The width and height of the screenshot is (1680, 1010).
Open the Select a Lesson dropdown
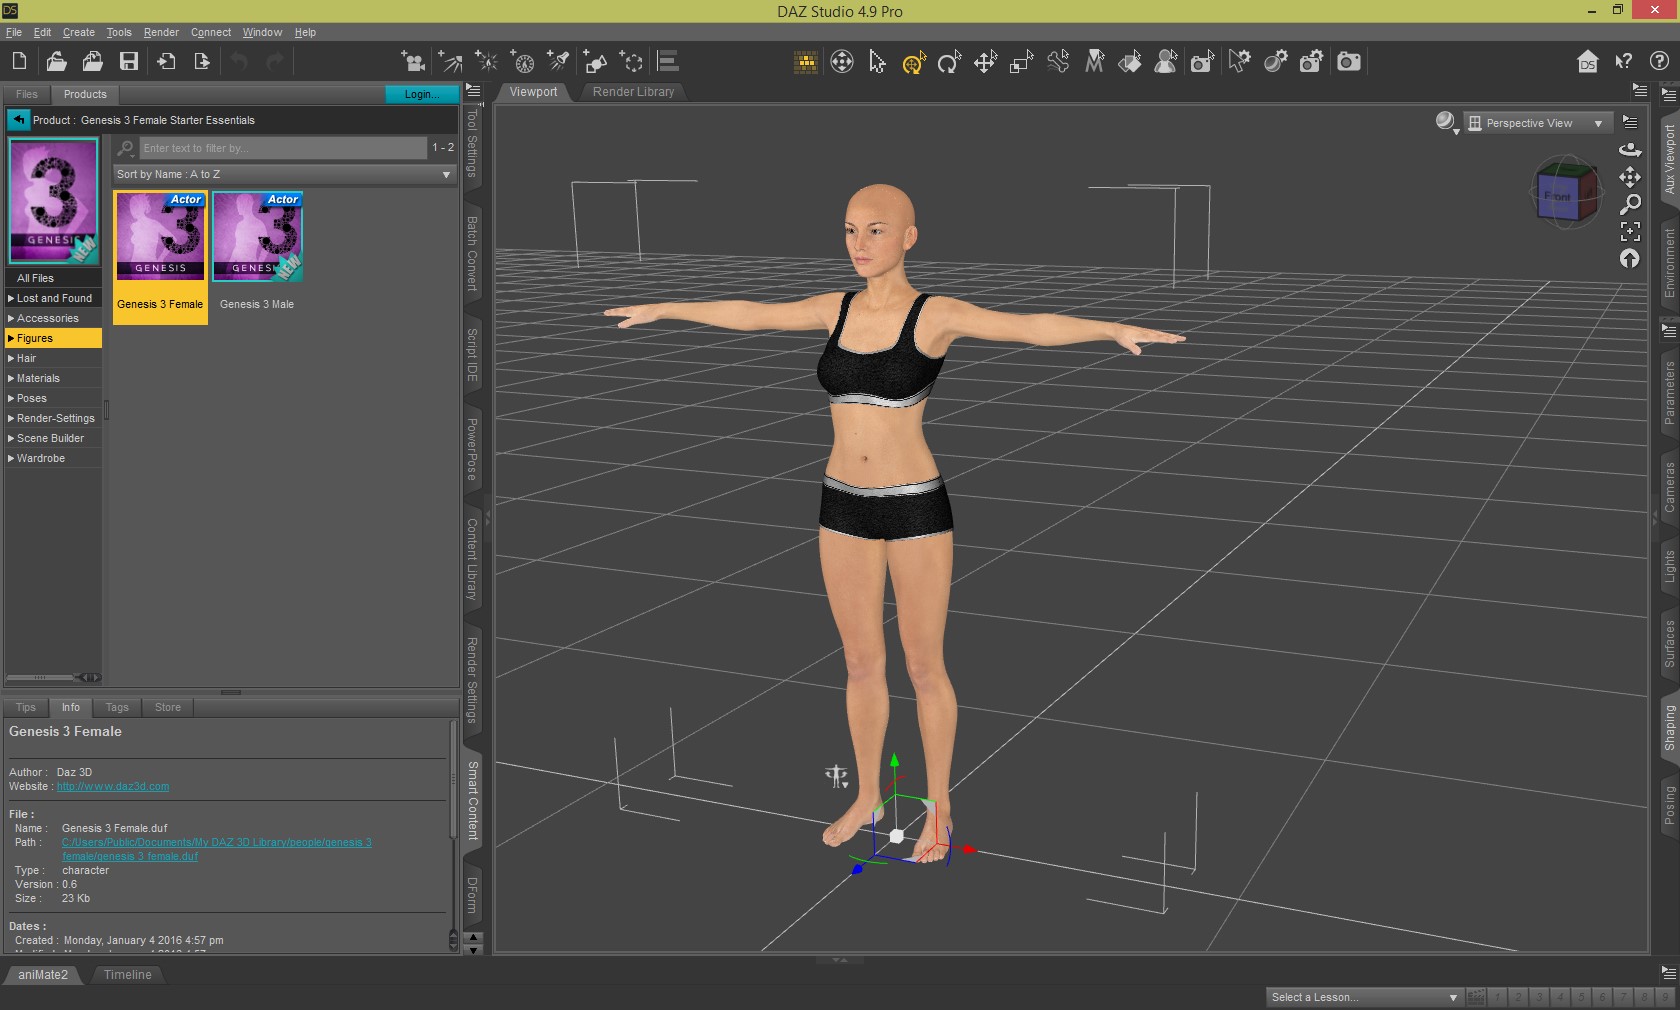coord(1364,997)
